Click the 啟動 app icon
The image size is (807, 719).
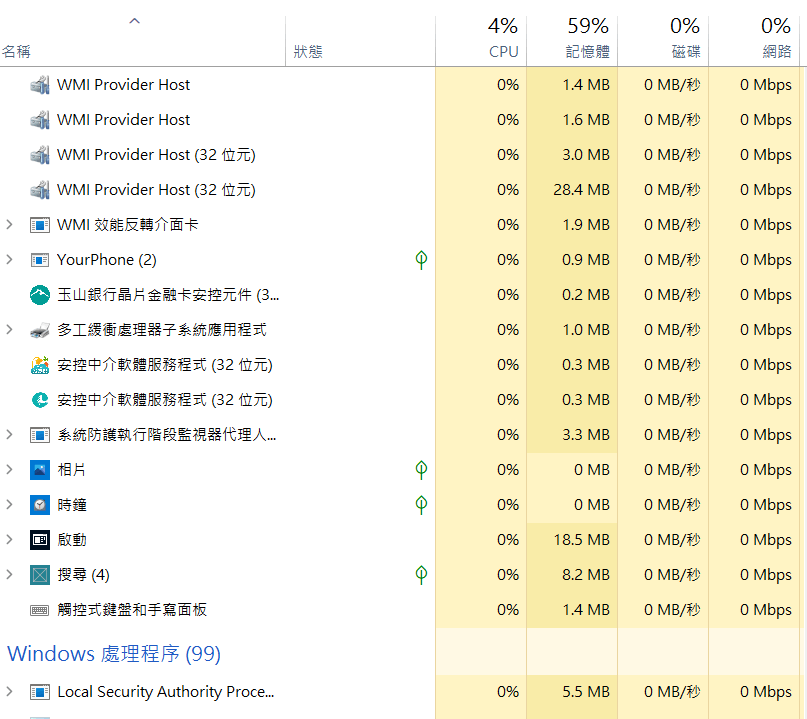tap(40, 540)
